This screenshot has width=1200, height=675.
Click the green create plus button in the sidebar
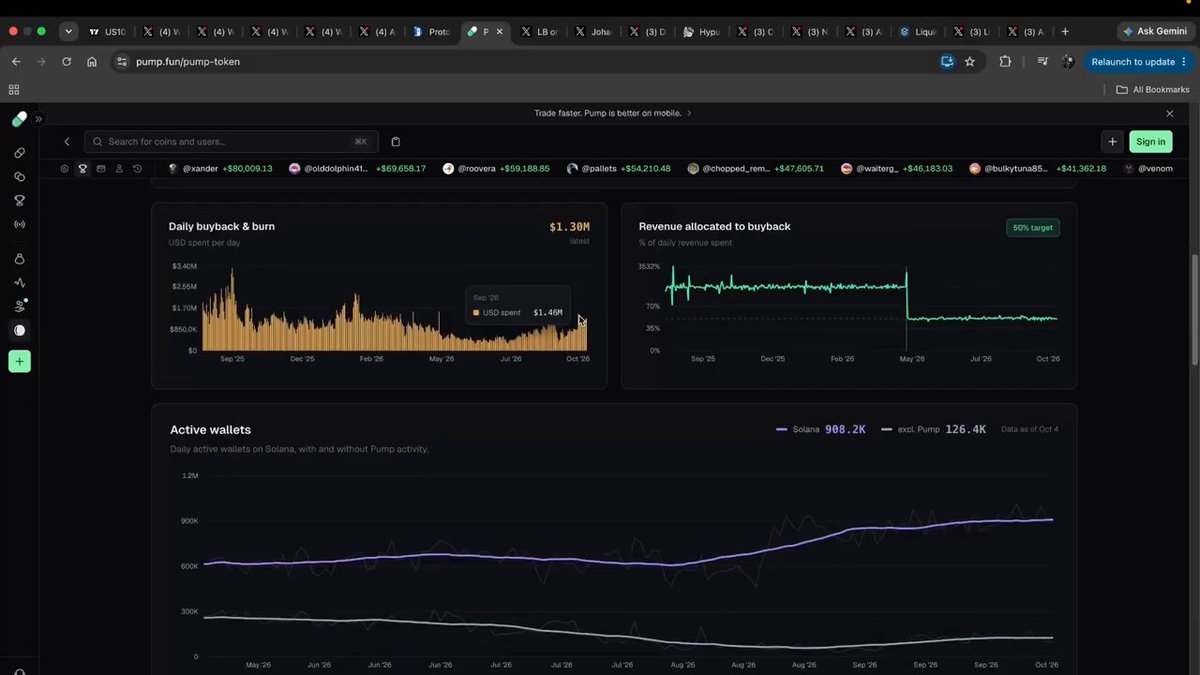click(19, 361)
